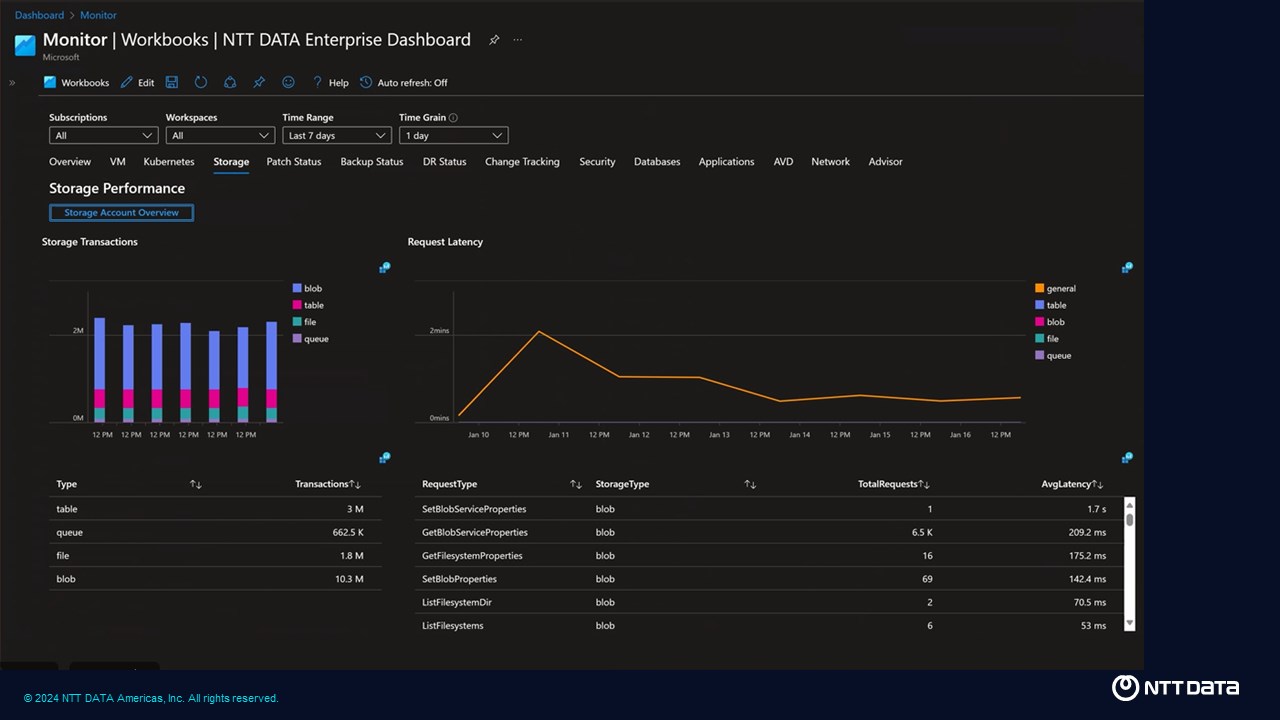Click the table color swatch in transactions legend

pyautogui.click(x=297, y=305)
